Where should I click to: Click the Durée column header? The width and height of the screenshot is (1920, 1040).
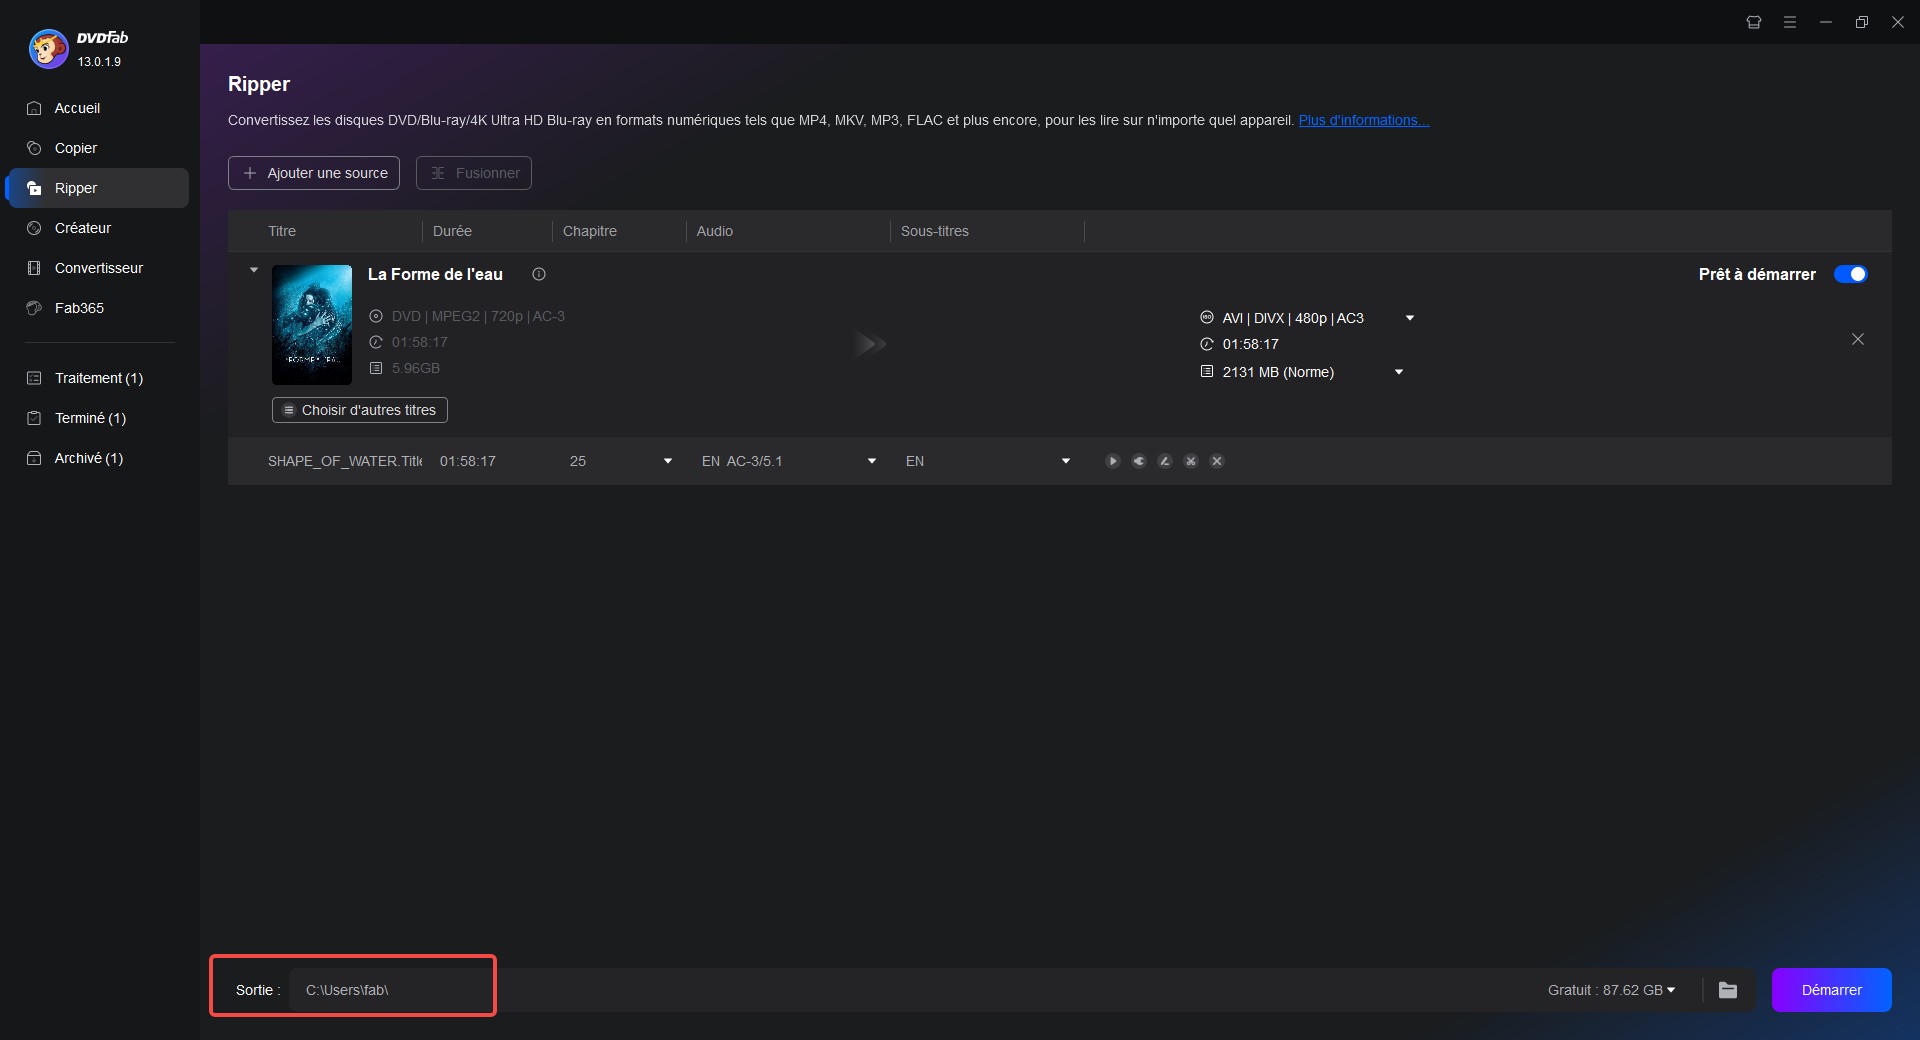pyautogui.click(x=452, y=231)
